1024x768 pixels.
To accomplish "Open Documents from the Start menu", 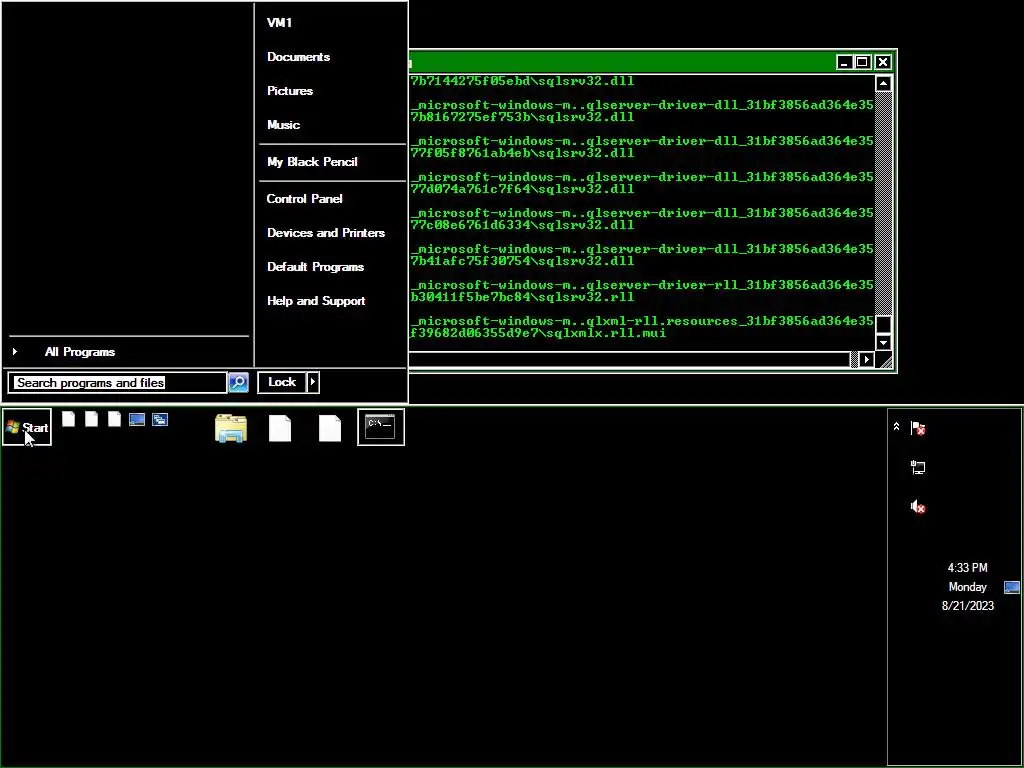I will 298,57.
